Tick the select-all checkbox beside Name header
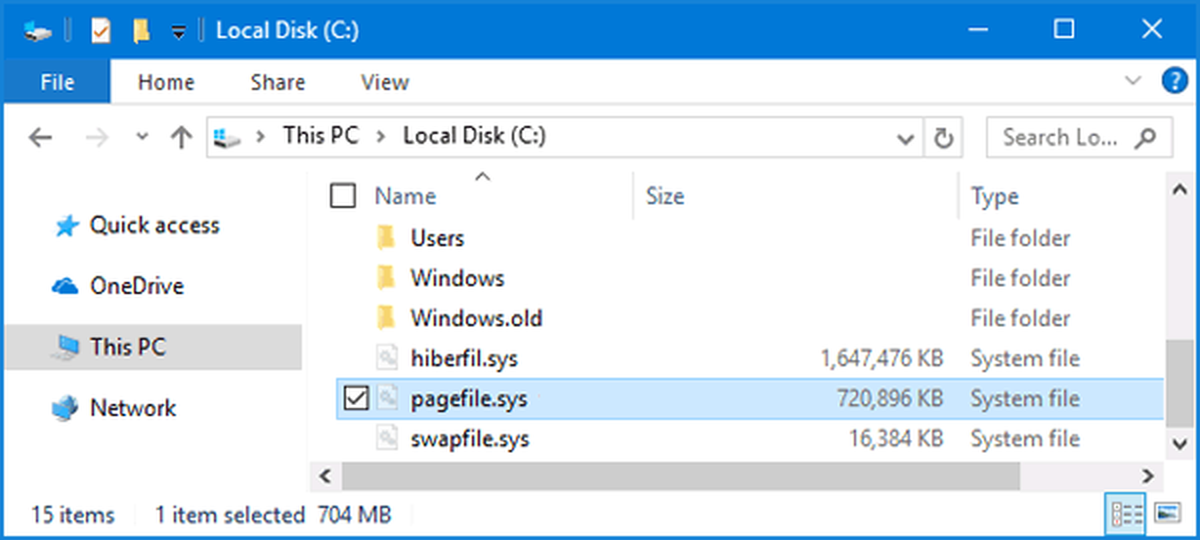 343,196
